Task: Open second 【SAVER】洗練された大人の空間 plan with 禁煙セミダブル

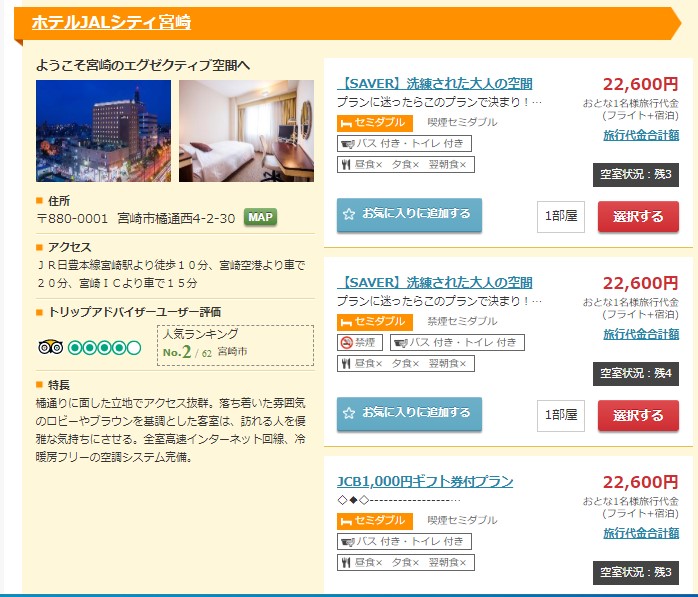Action: click(435, 282)
